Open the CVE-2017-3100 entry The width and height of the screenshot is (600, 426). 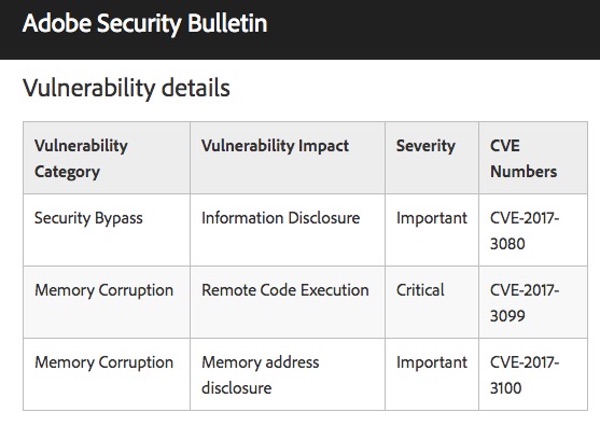click(x=525, y=374)
